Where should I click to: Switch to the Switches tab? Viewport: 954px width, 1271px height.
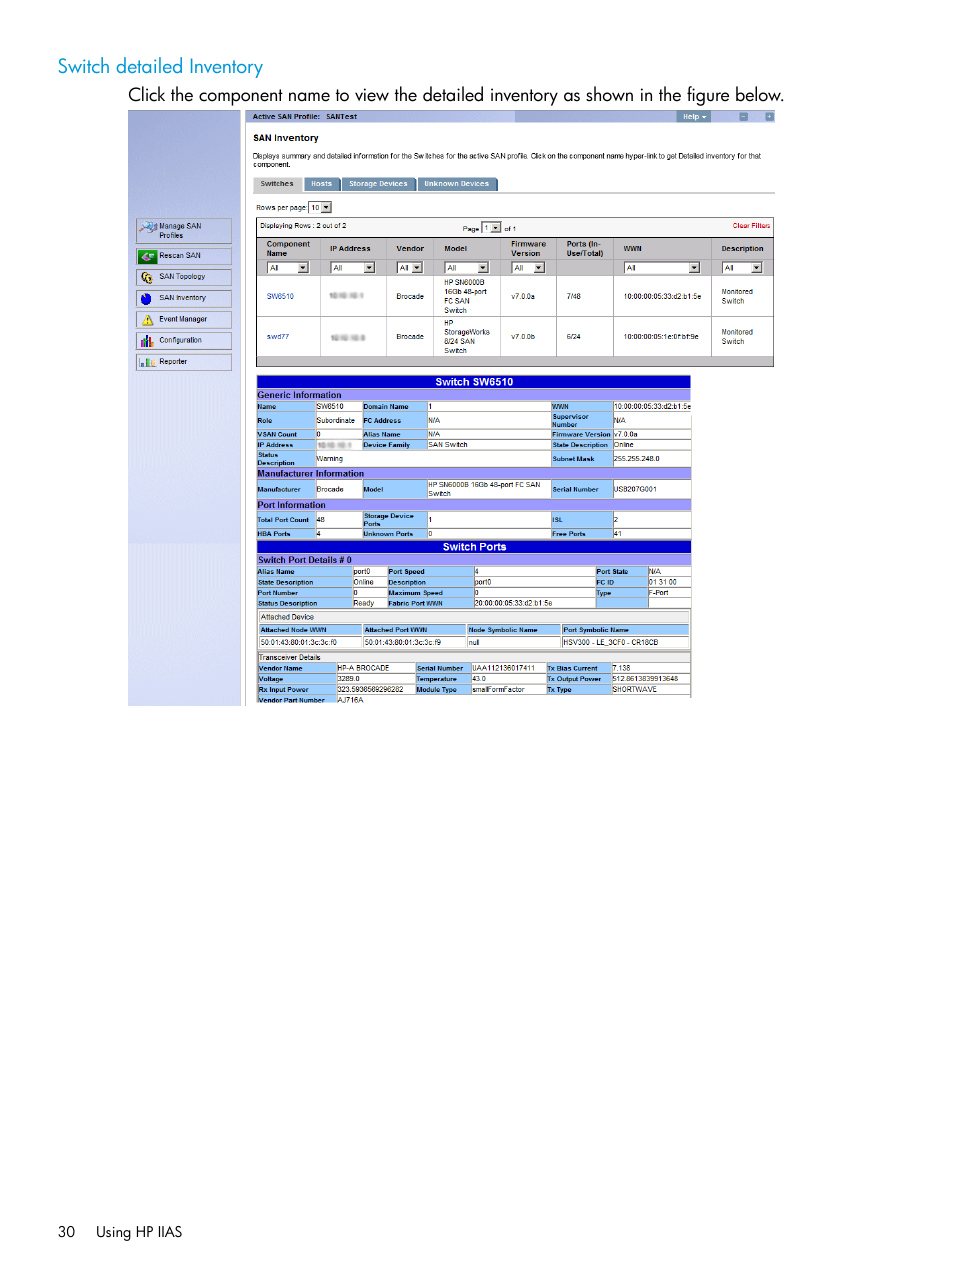point(277,184)
